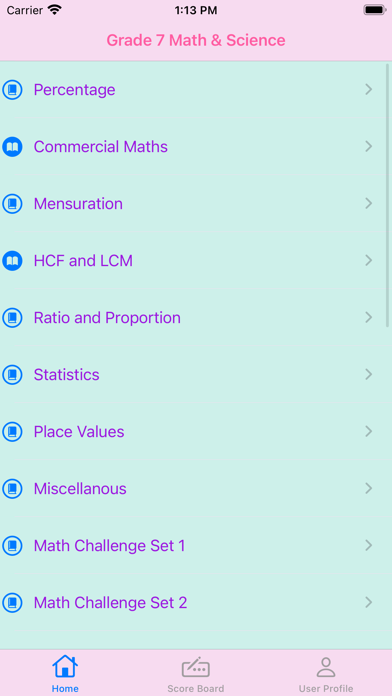
Task: Choose the Math Challenge Set 1 label
Action: tap(109, 546)
